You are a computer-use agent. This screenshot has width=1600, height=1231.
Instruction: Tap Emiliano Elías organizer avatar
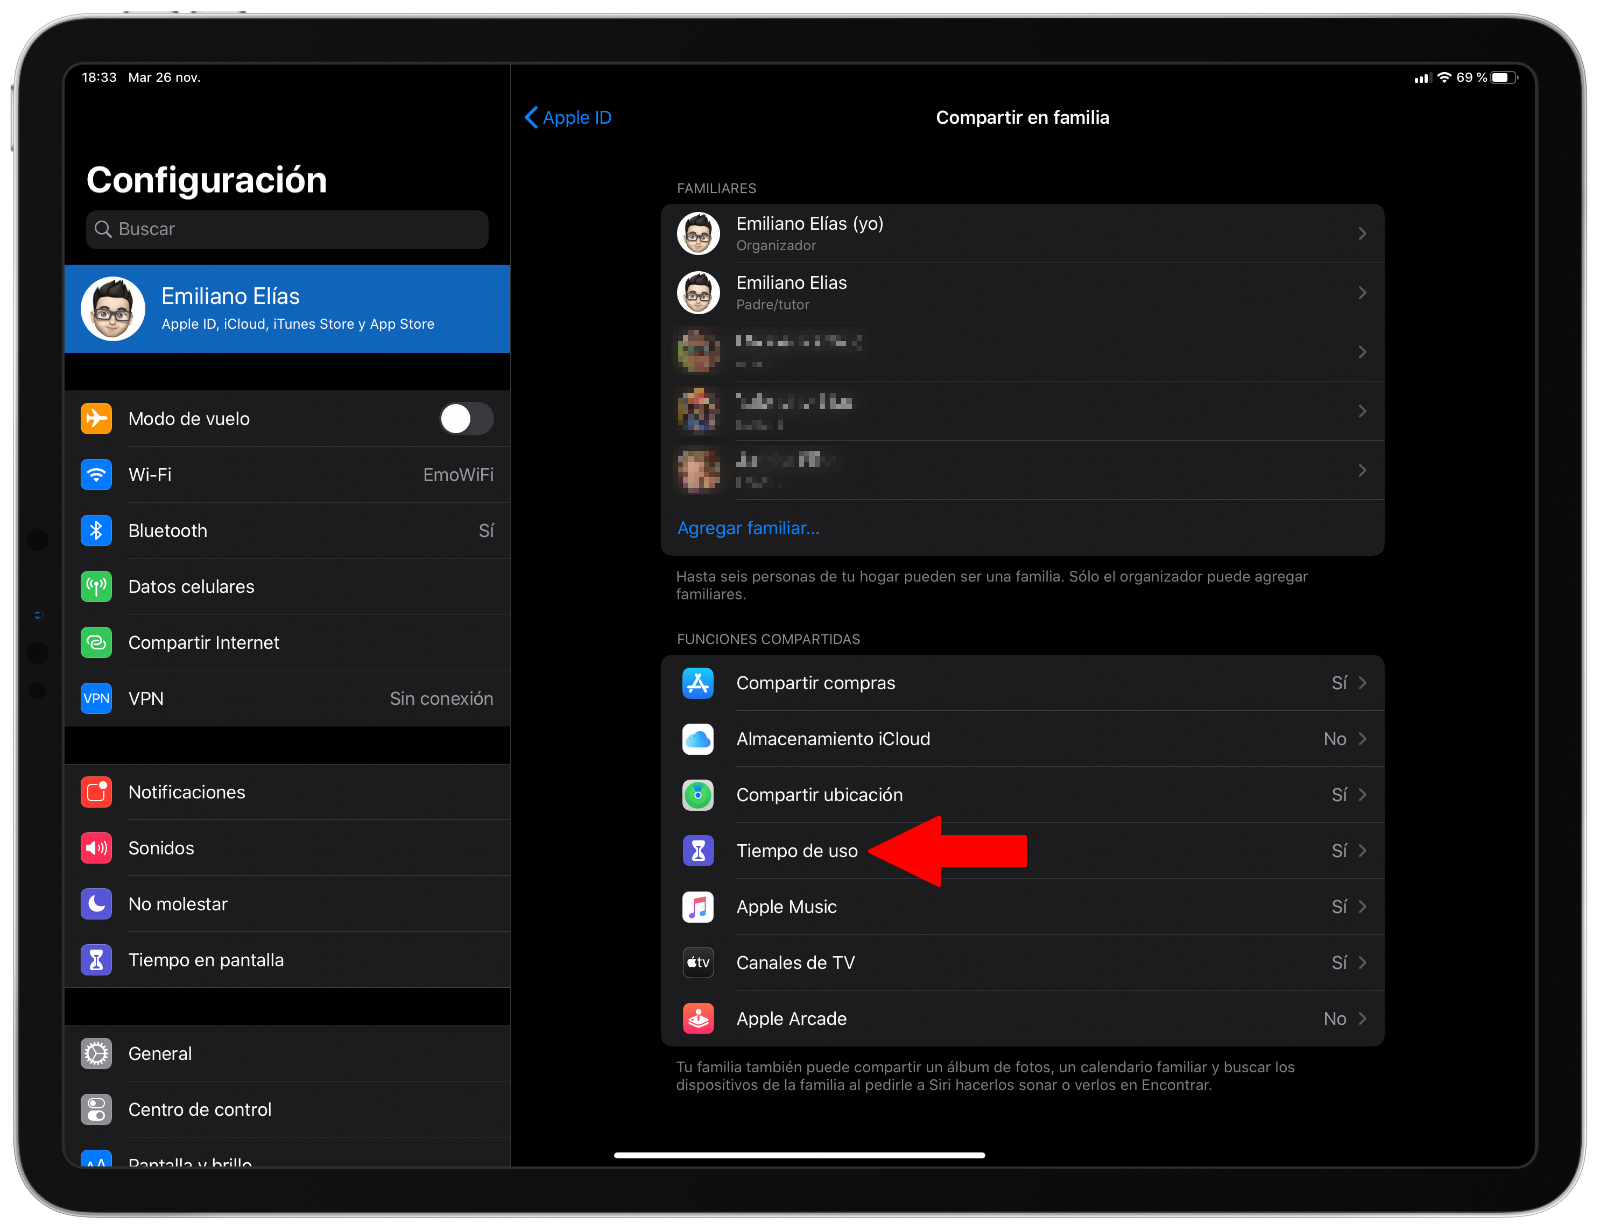tap(698, 233)
